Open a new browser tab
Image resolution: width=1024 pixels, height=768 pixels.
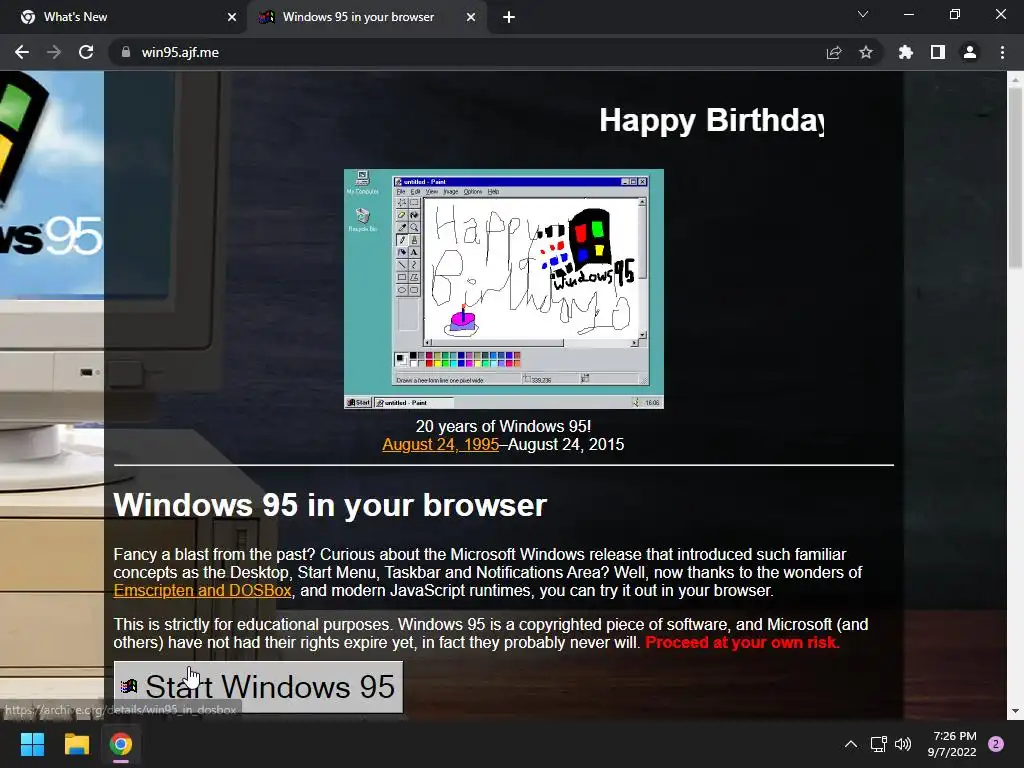tap(509, 17)
